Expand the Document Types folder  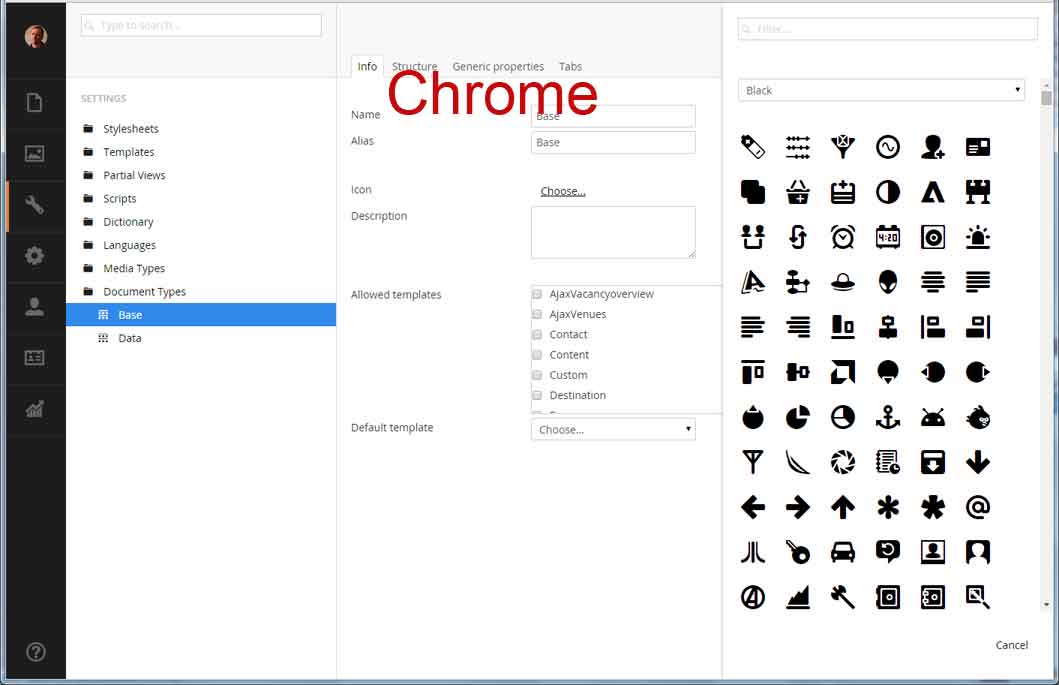tap(144, 292)
